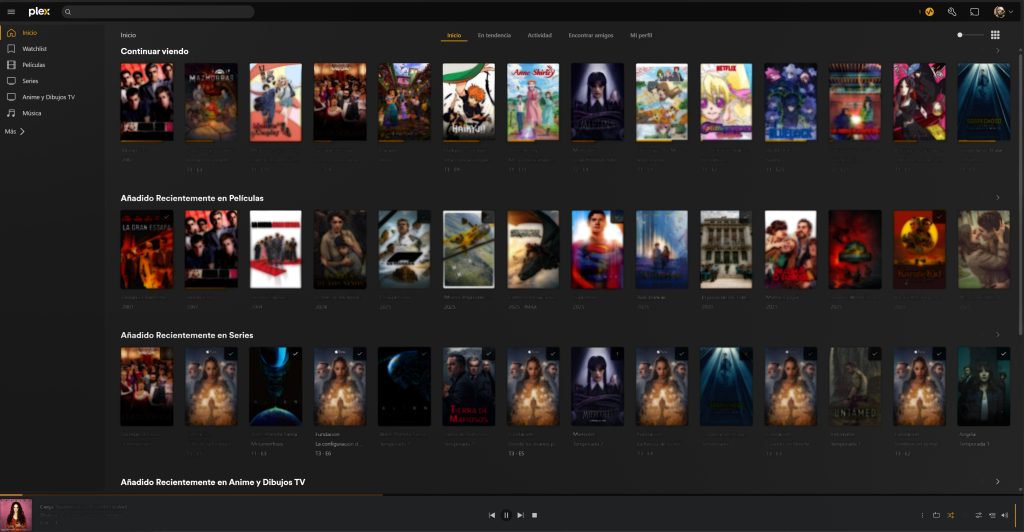The image size is (1024, 532).
Task: Select the Inicio tab
Action: [x=454, y=35]
